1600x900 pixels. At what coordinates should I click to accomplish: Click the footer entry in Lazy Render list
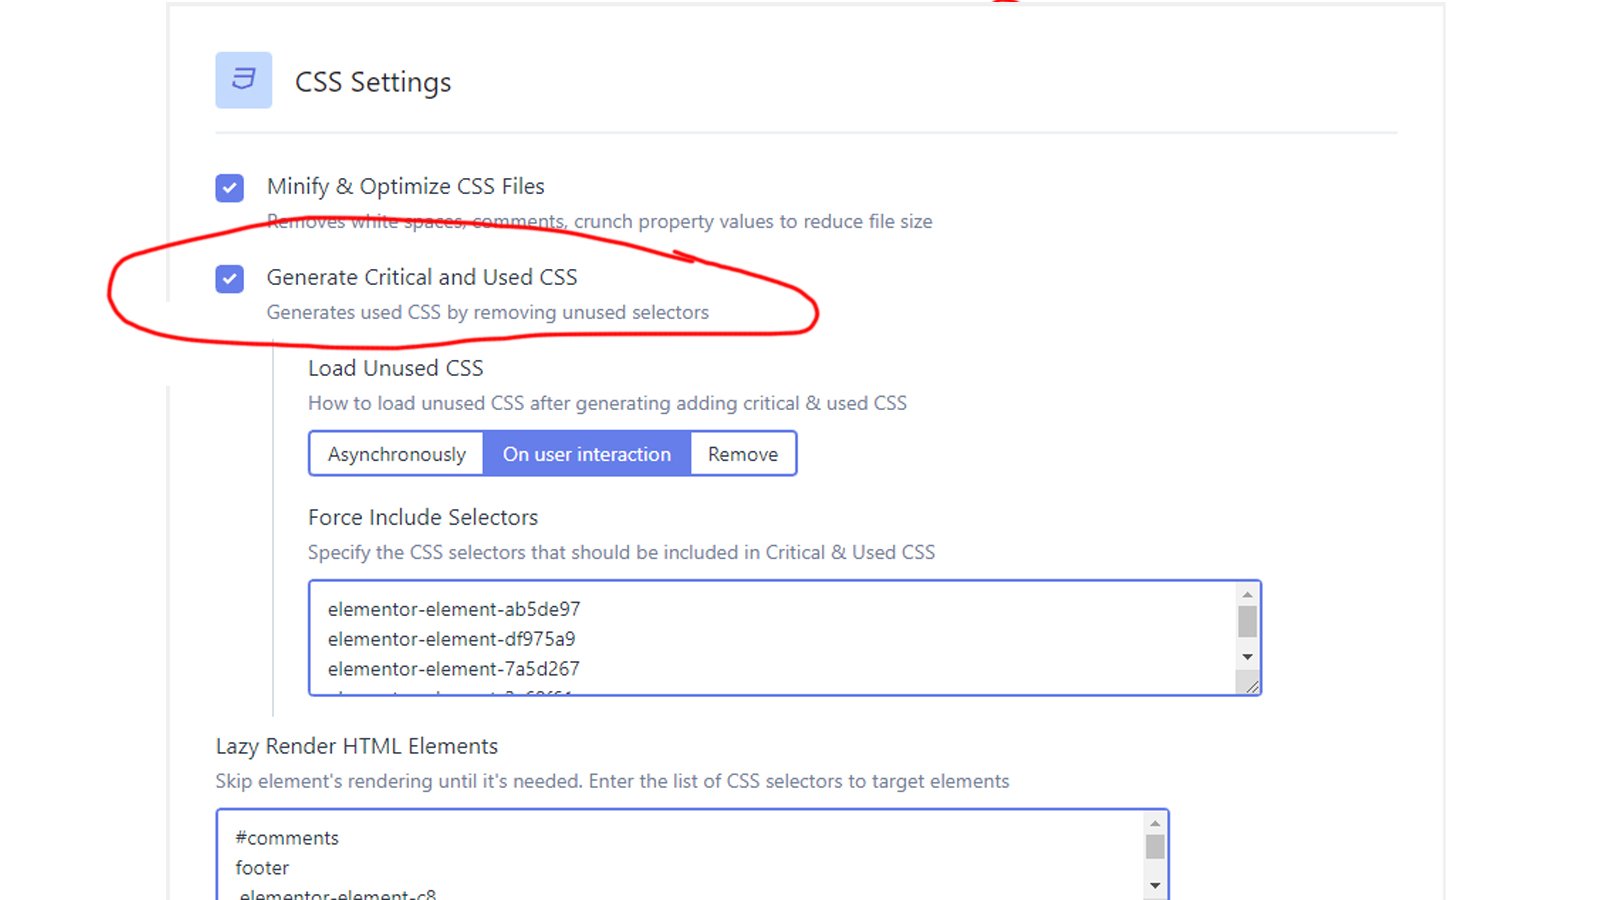(262, 868)
